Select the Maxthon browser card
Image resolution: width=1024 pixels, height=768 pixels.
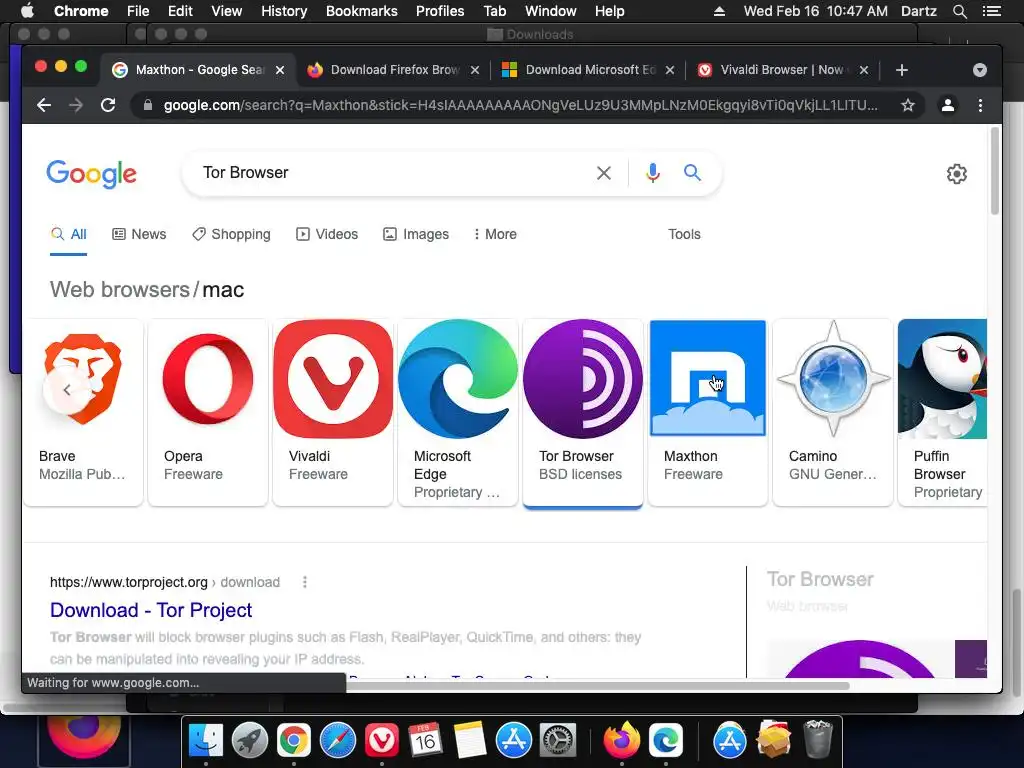point(708,411)
